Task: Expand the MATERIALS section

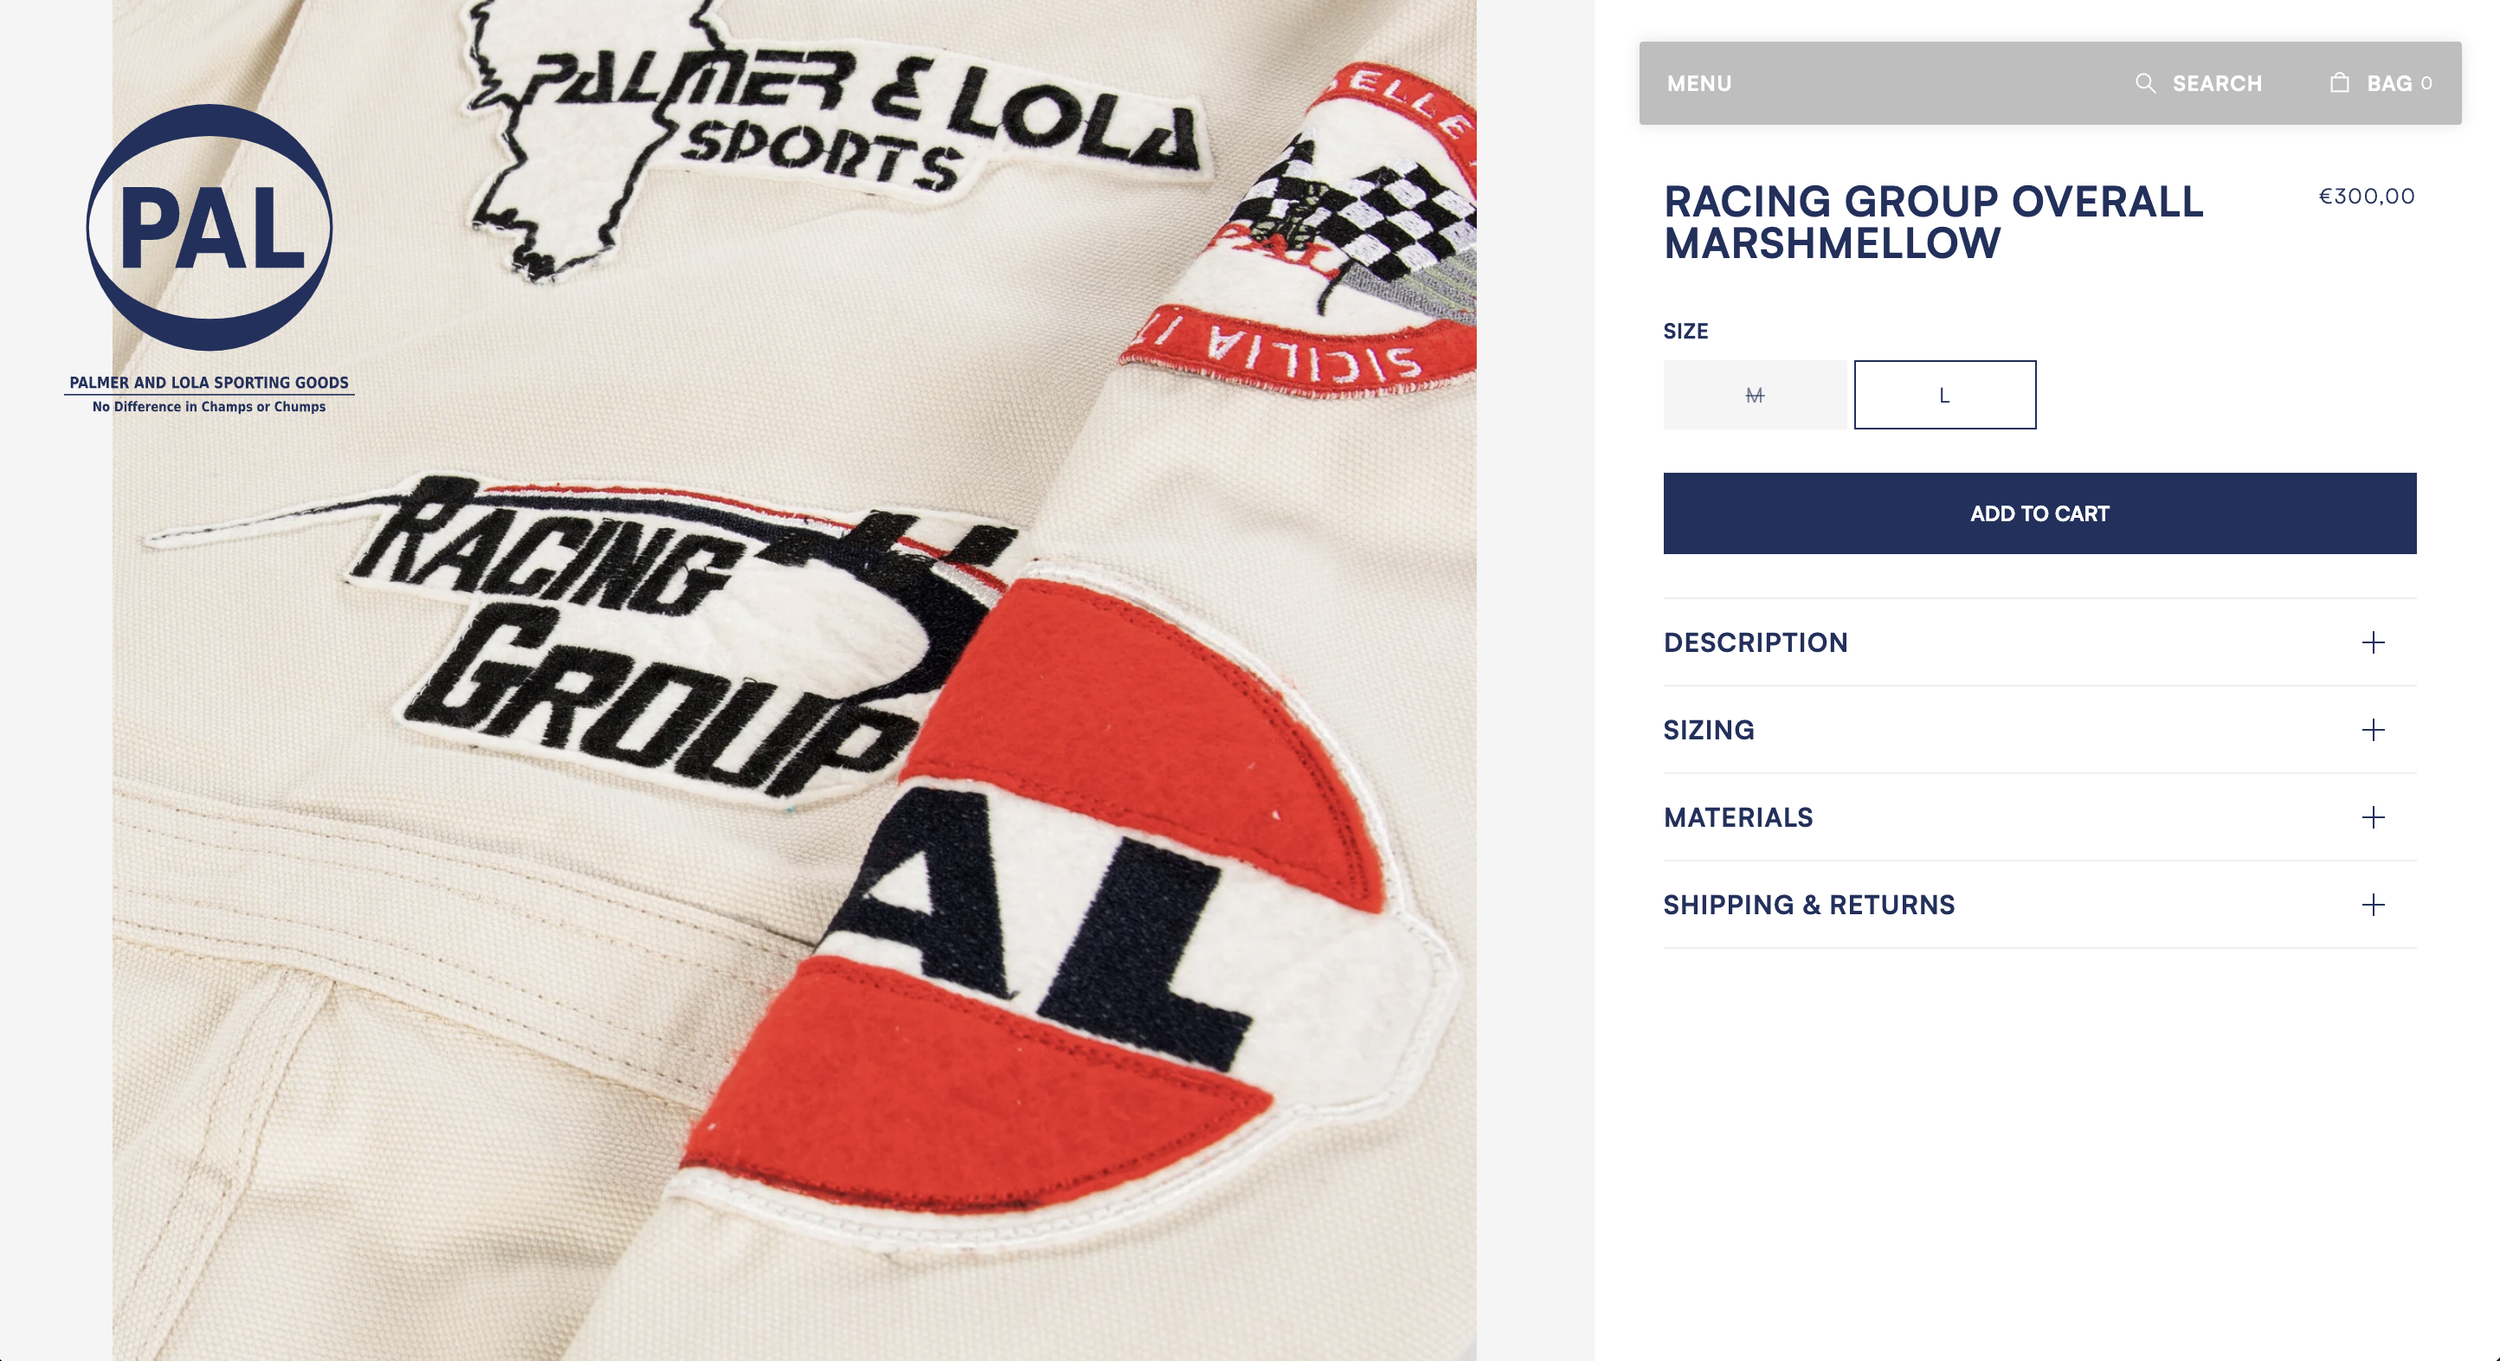Action: point(2040,817)
